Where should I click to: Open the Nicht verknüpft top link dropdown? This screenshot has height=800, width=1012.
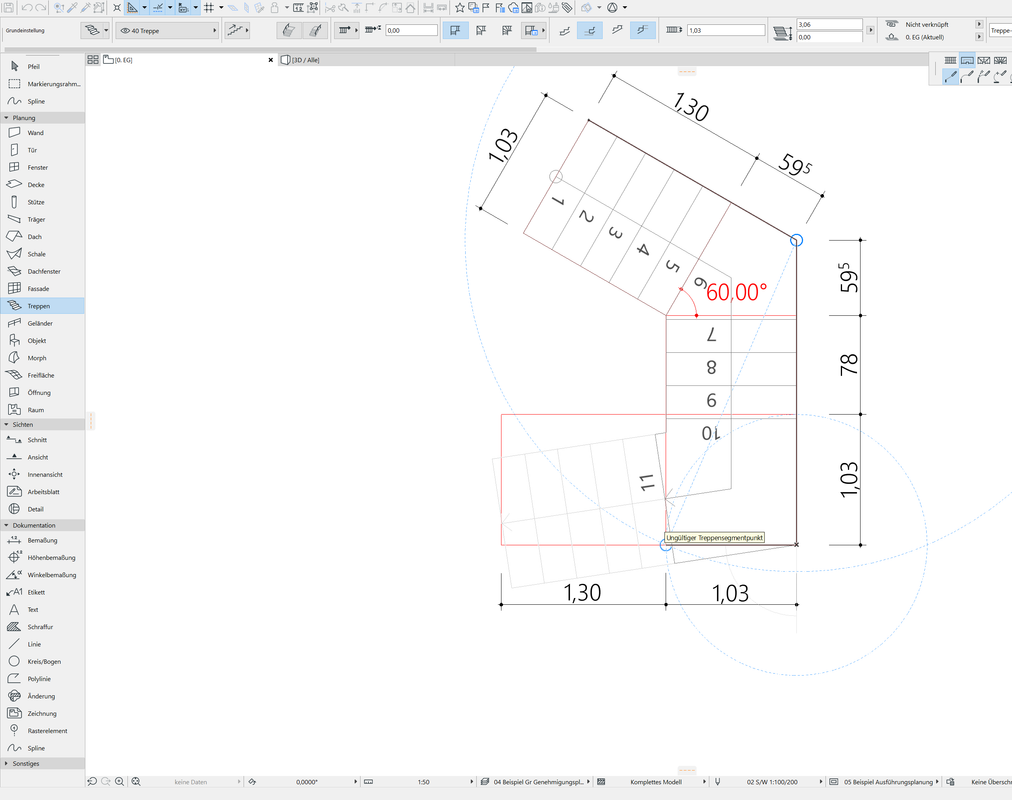[979, 25]
